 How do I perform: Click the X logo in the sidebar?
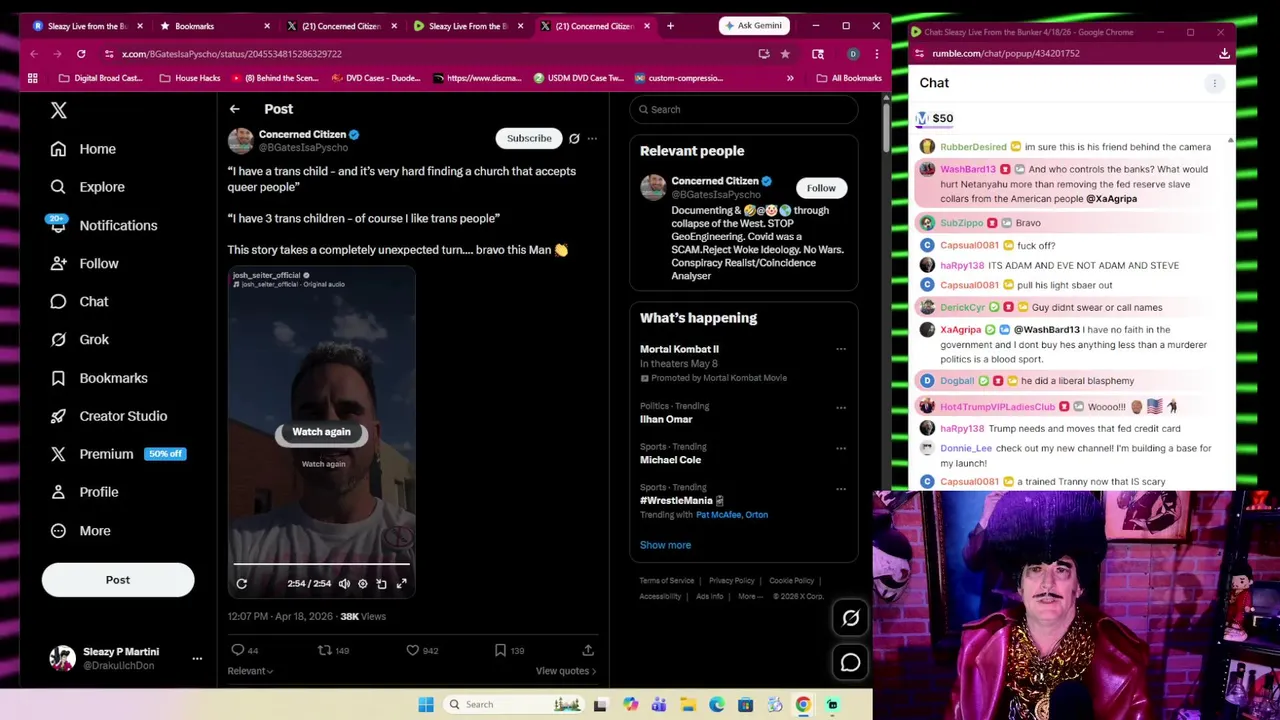click(x=59, y=110)
